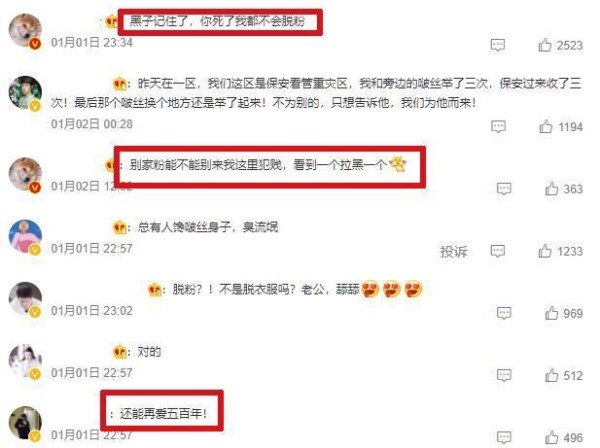600x448 pixels.
Task: Click 投诉 to report comment
Action: pos(454,251)
